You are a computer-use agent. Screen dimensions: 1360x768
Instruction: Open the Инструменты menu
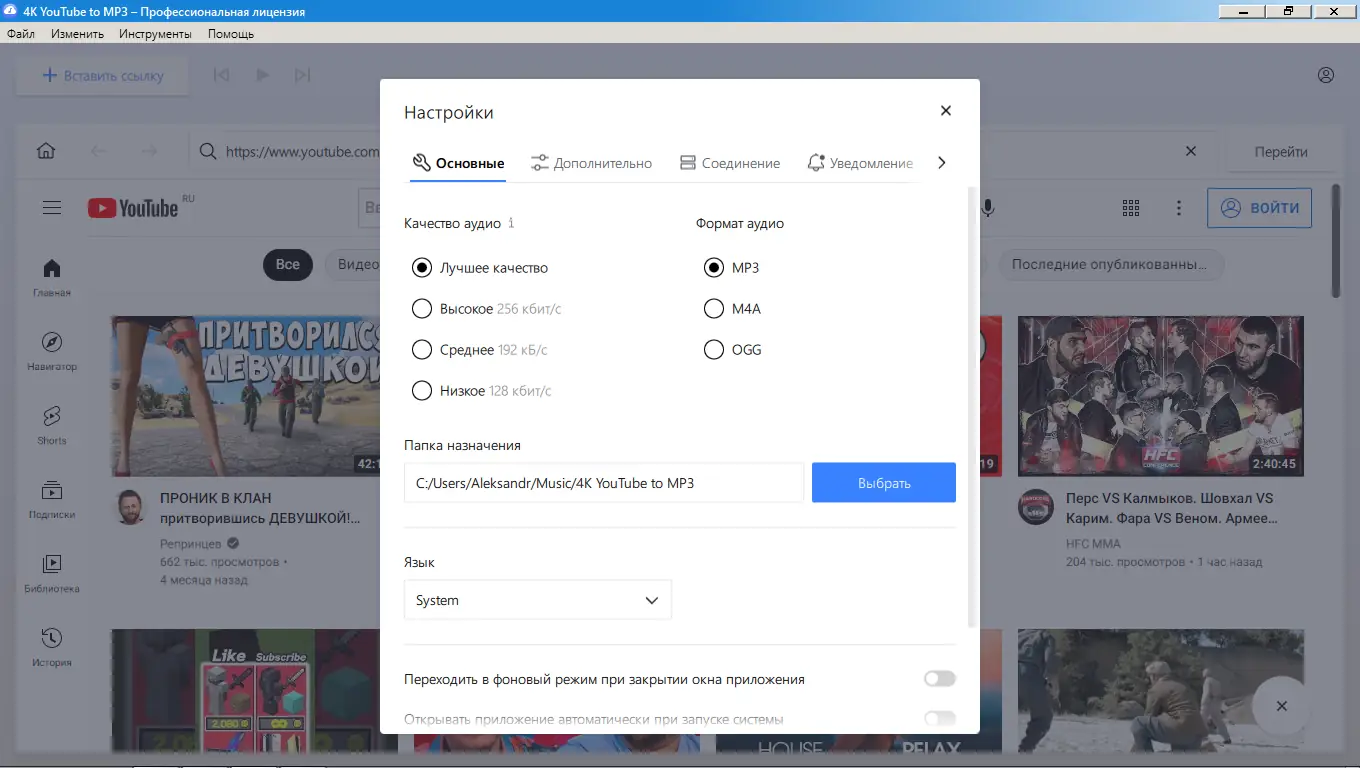point(156,32)
